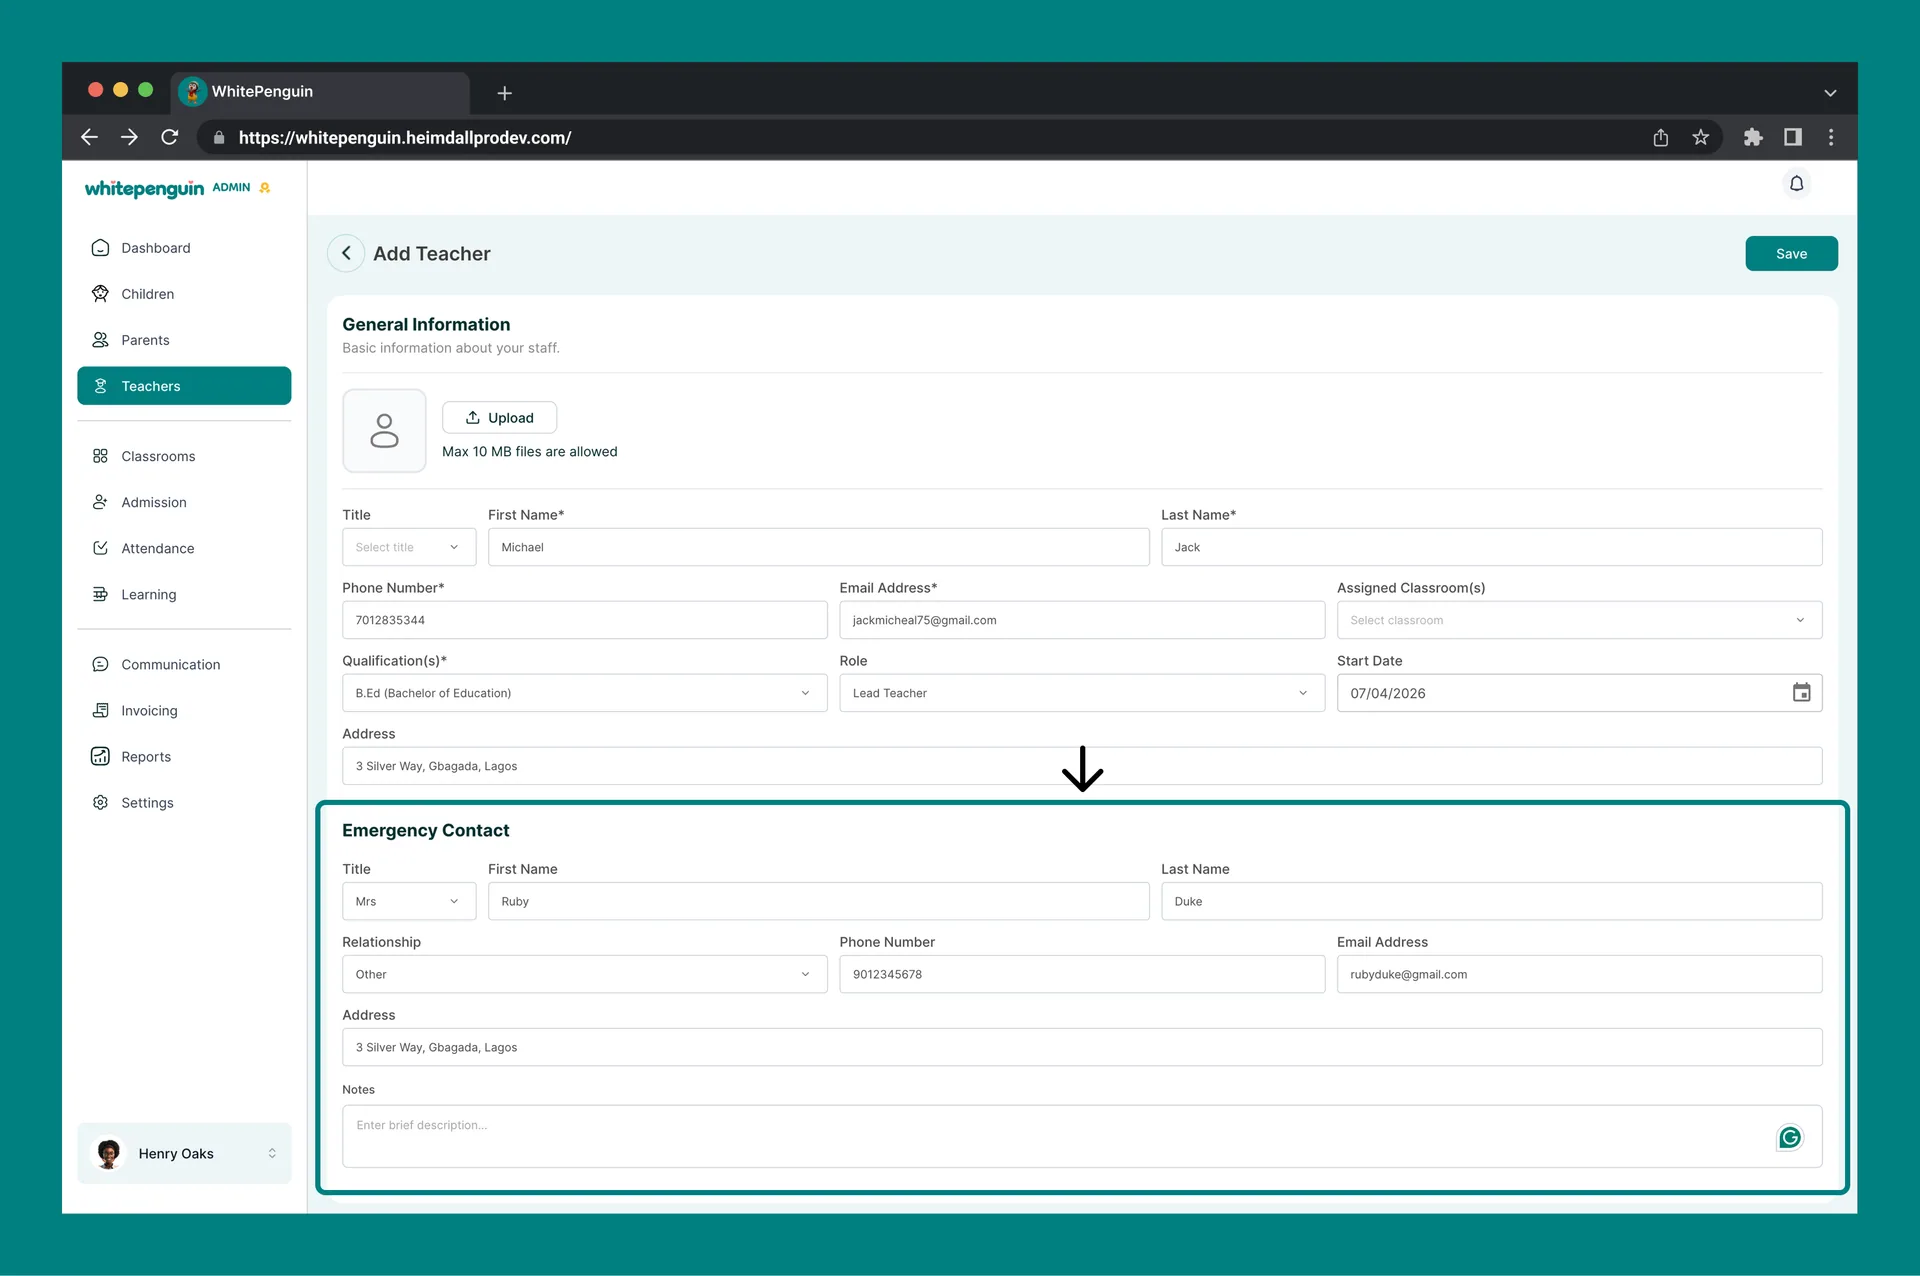Screen dimensions: 1920x1276
Task: Click the Start Date field 07/04/2026
Action: [x=1579, y=693]
